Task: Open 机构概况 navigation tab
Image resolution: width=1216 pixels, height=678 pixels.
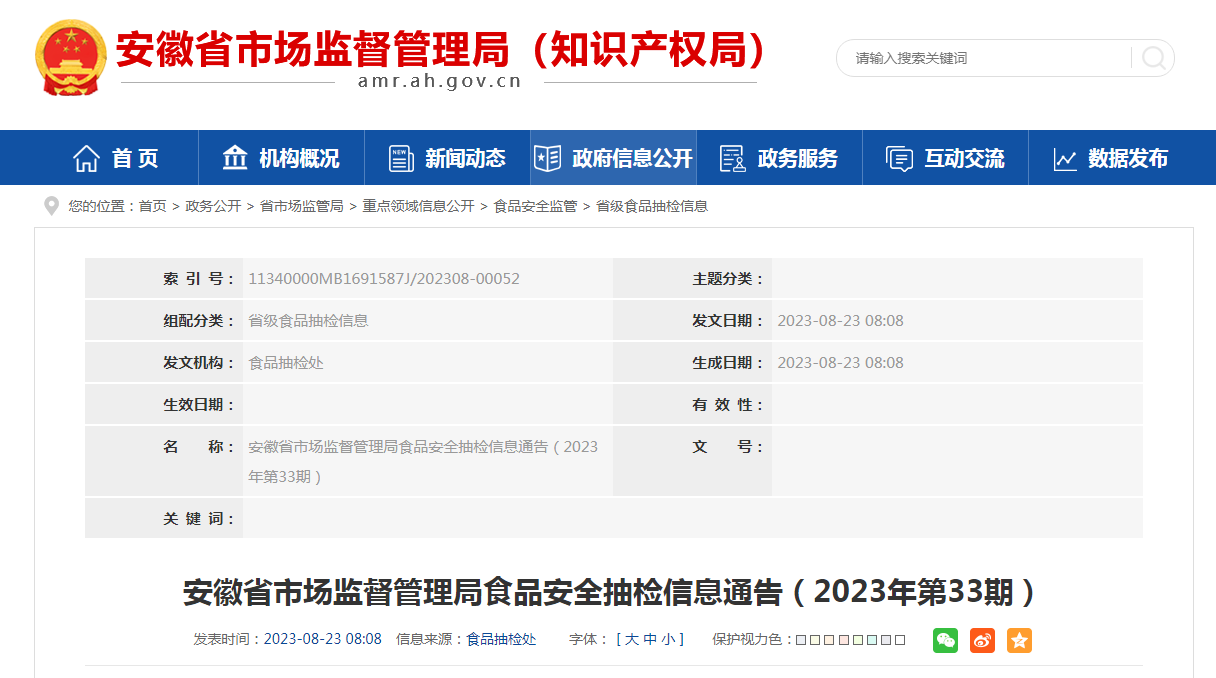Action: click(x=281, y=158)
